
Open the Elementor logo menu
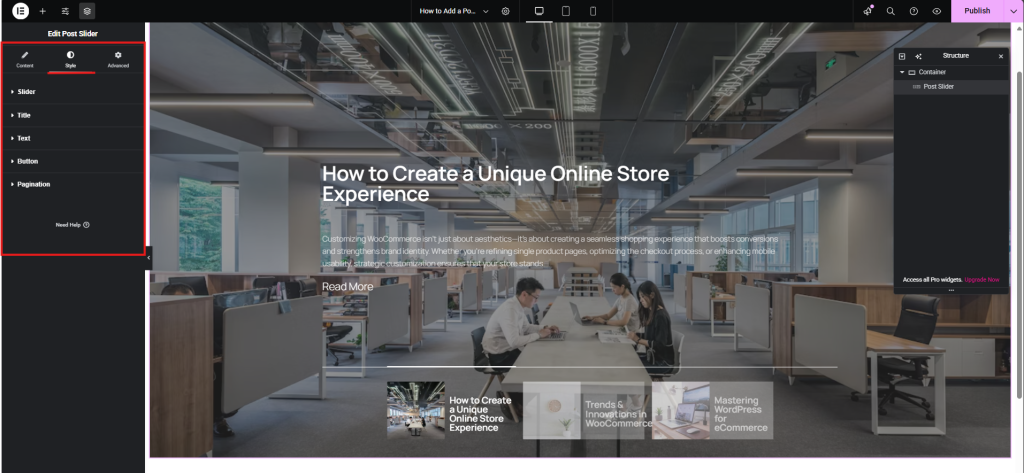click(x=19, y=11)
